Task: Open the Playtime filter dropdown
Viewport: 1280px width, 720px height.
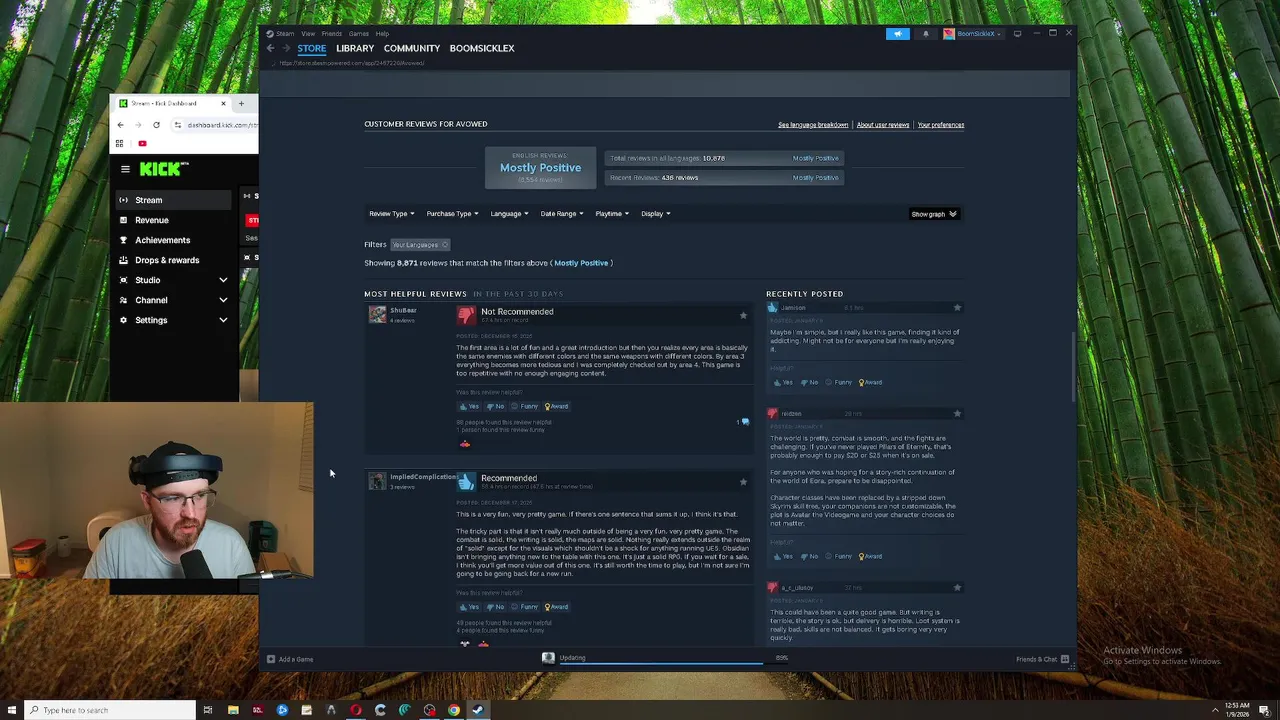Action: point(612,213)
